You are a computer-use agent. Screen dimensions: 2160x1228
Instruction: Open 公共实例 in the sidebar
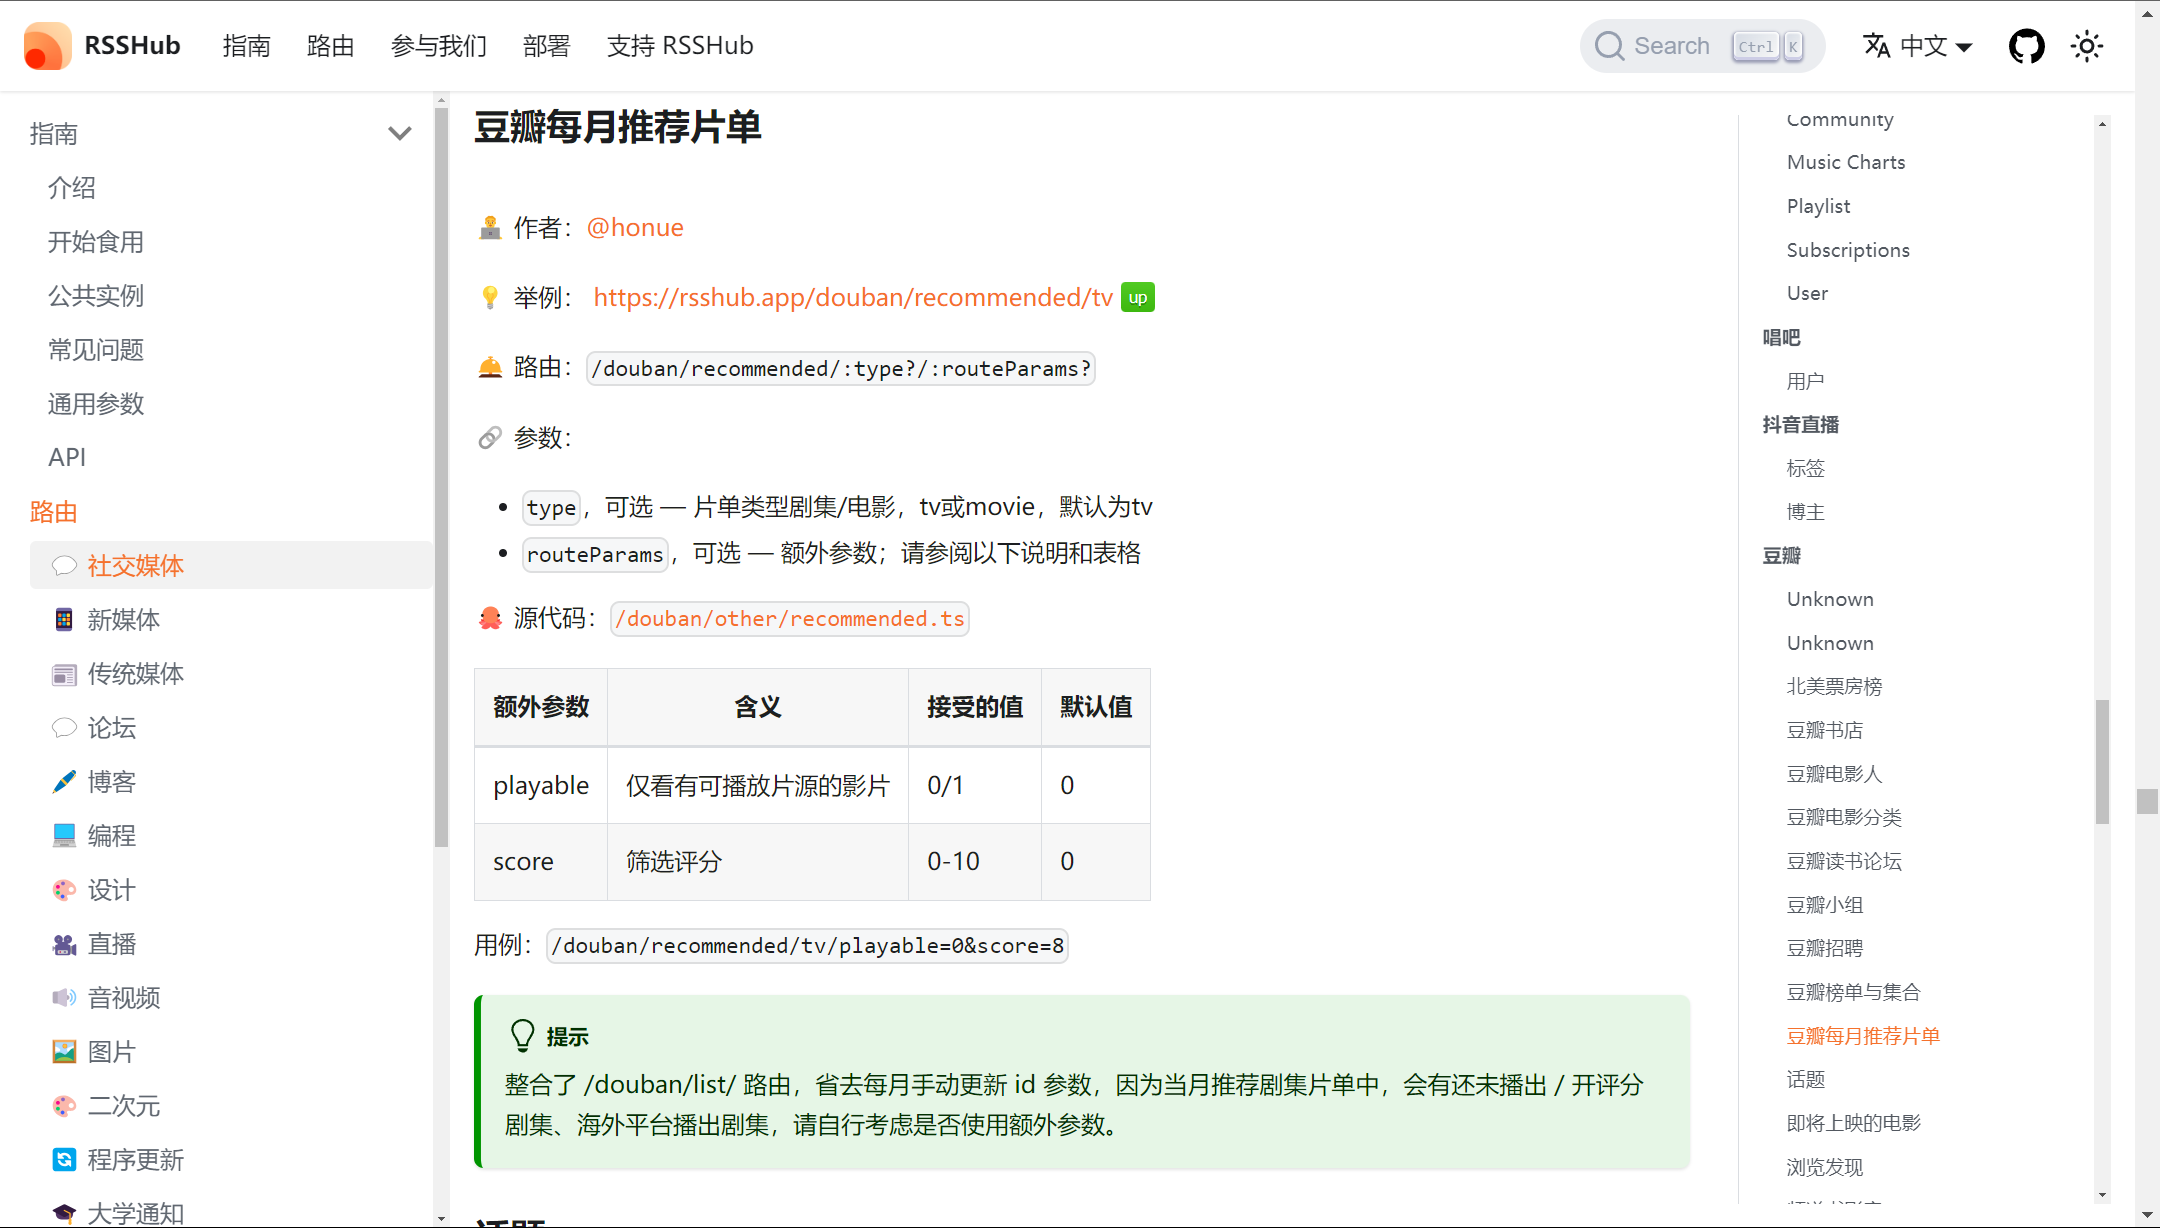pyautogui.click(x=96, y=296)
